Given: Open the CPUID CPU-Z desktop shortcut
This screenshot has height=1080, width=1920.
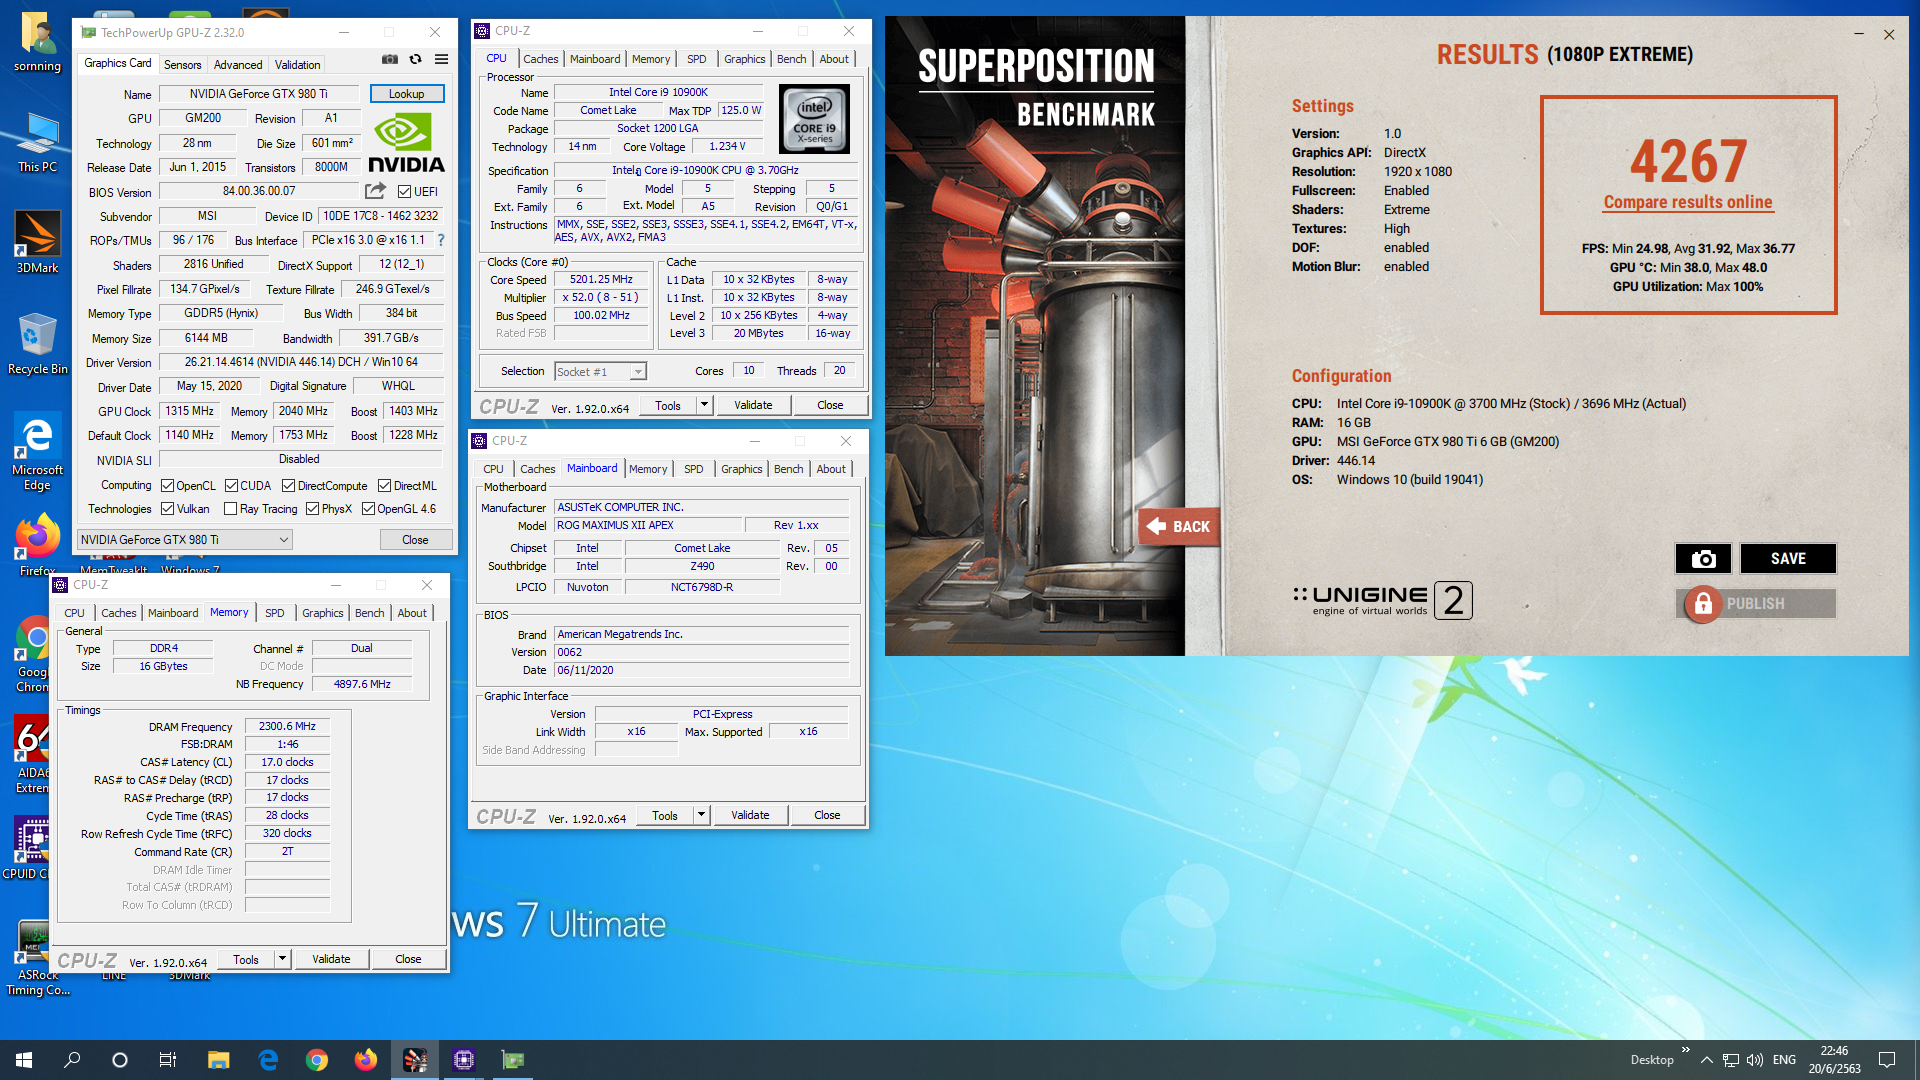Looking at the screenshot, I should (x=30, y=848).
